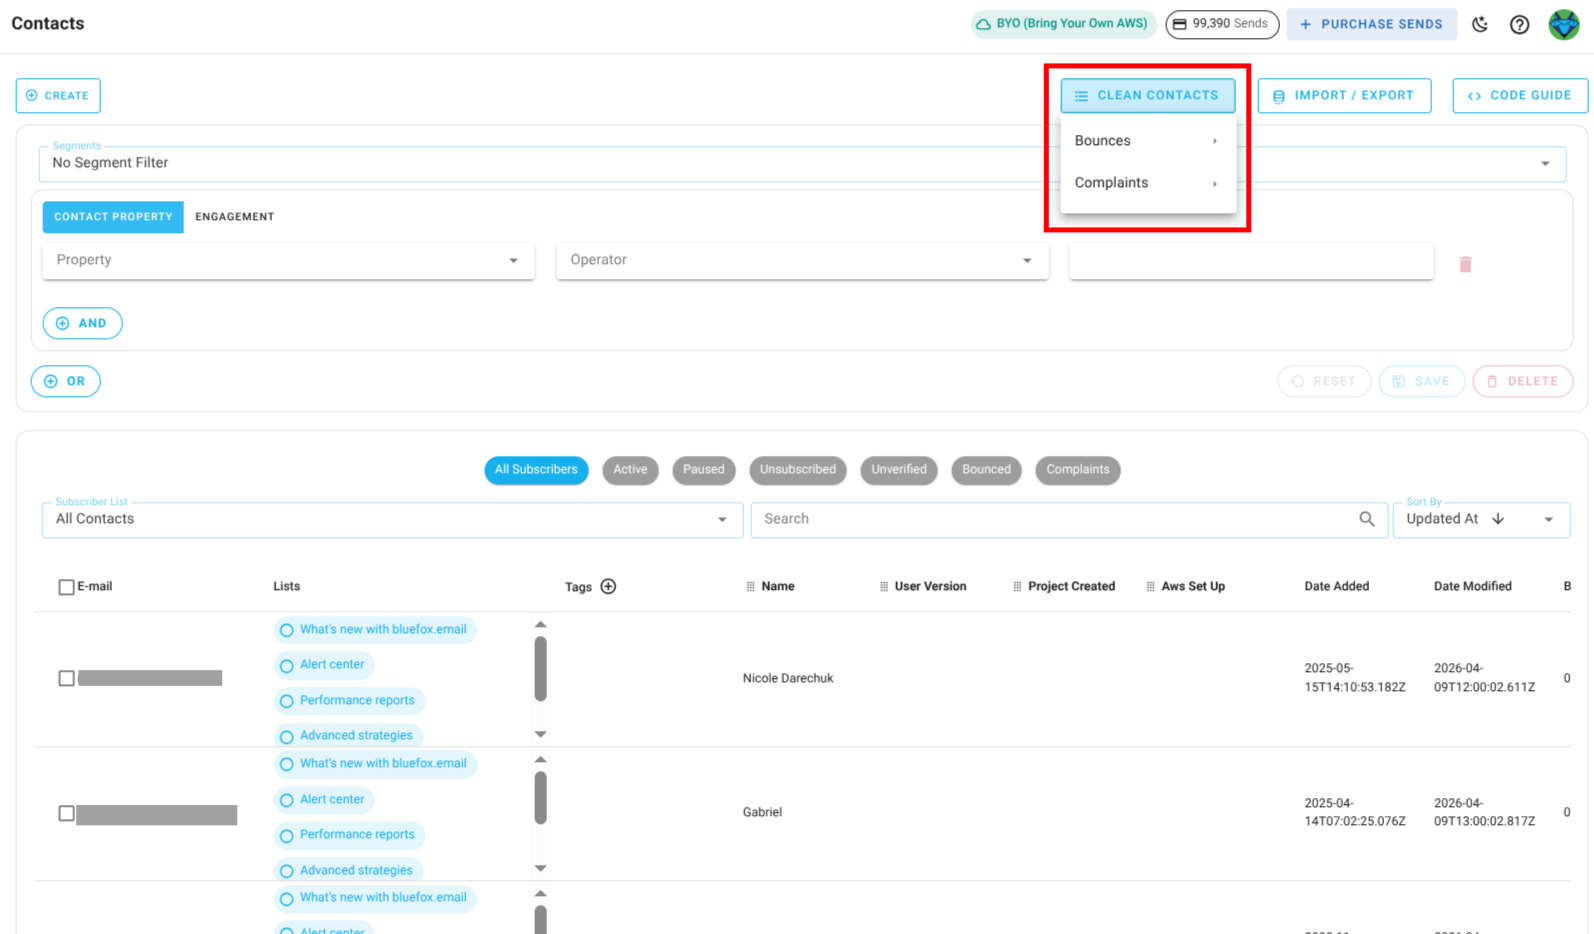The width and height of the screenshot is (1594, 934).
Task: Click Nicole Darechuk lists scrollbar thumb
Action: (541, 669)
